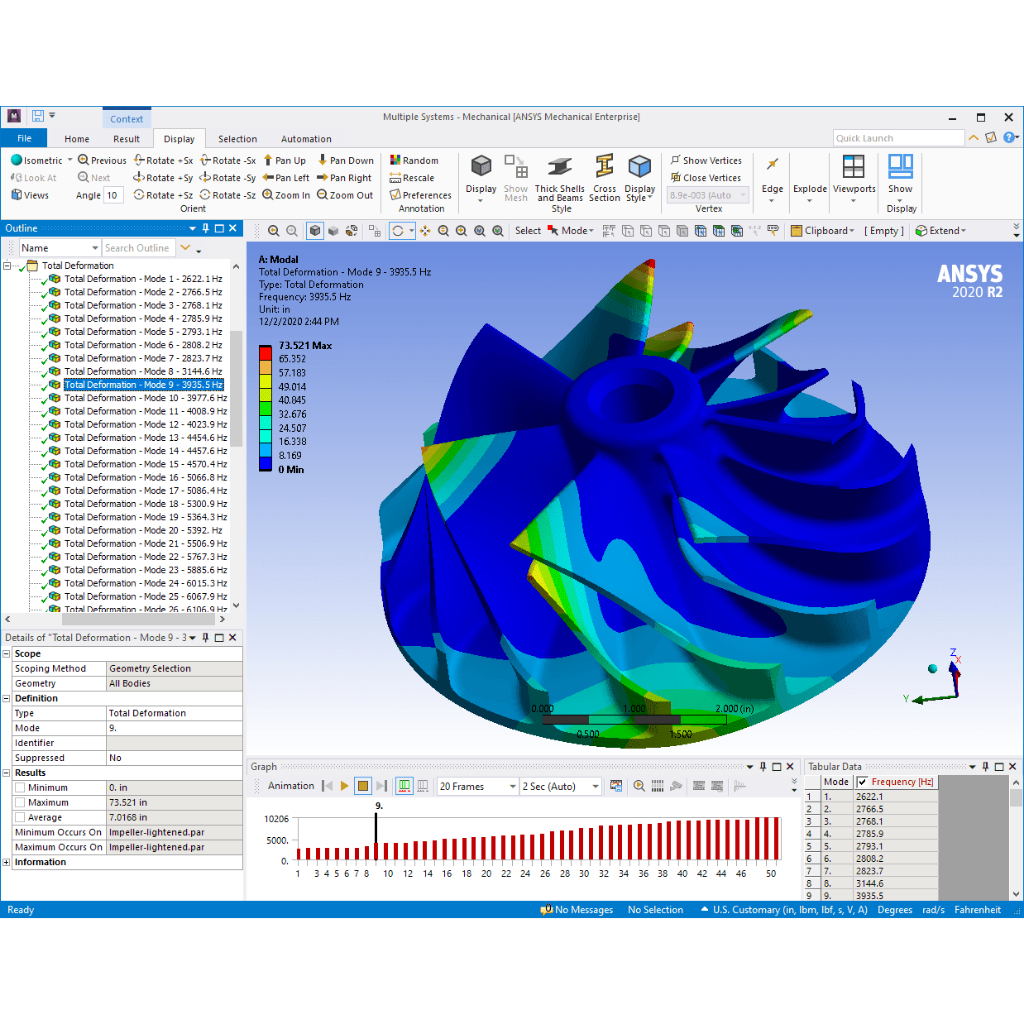Click the save icon in title bar
This screenshot has height=1024, width=1024.
click(38, 116)
